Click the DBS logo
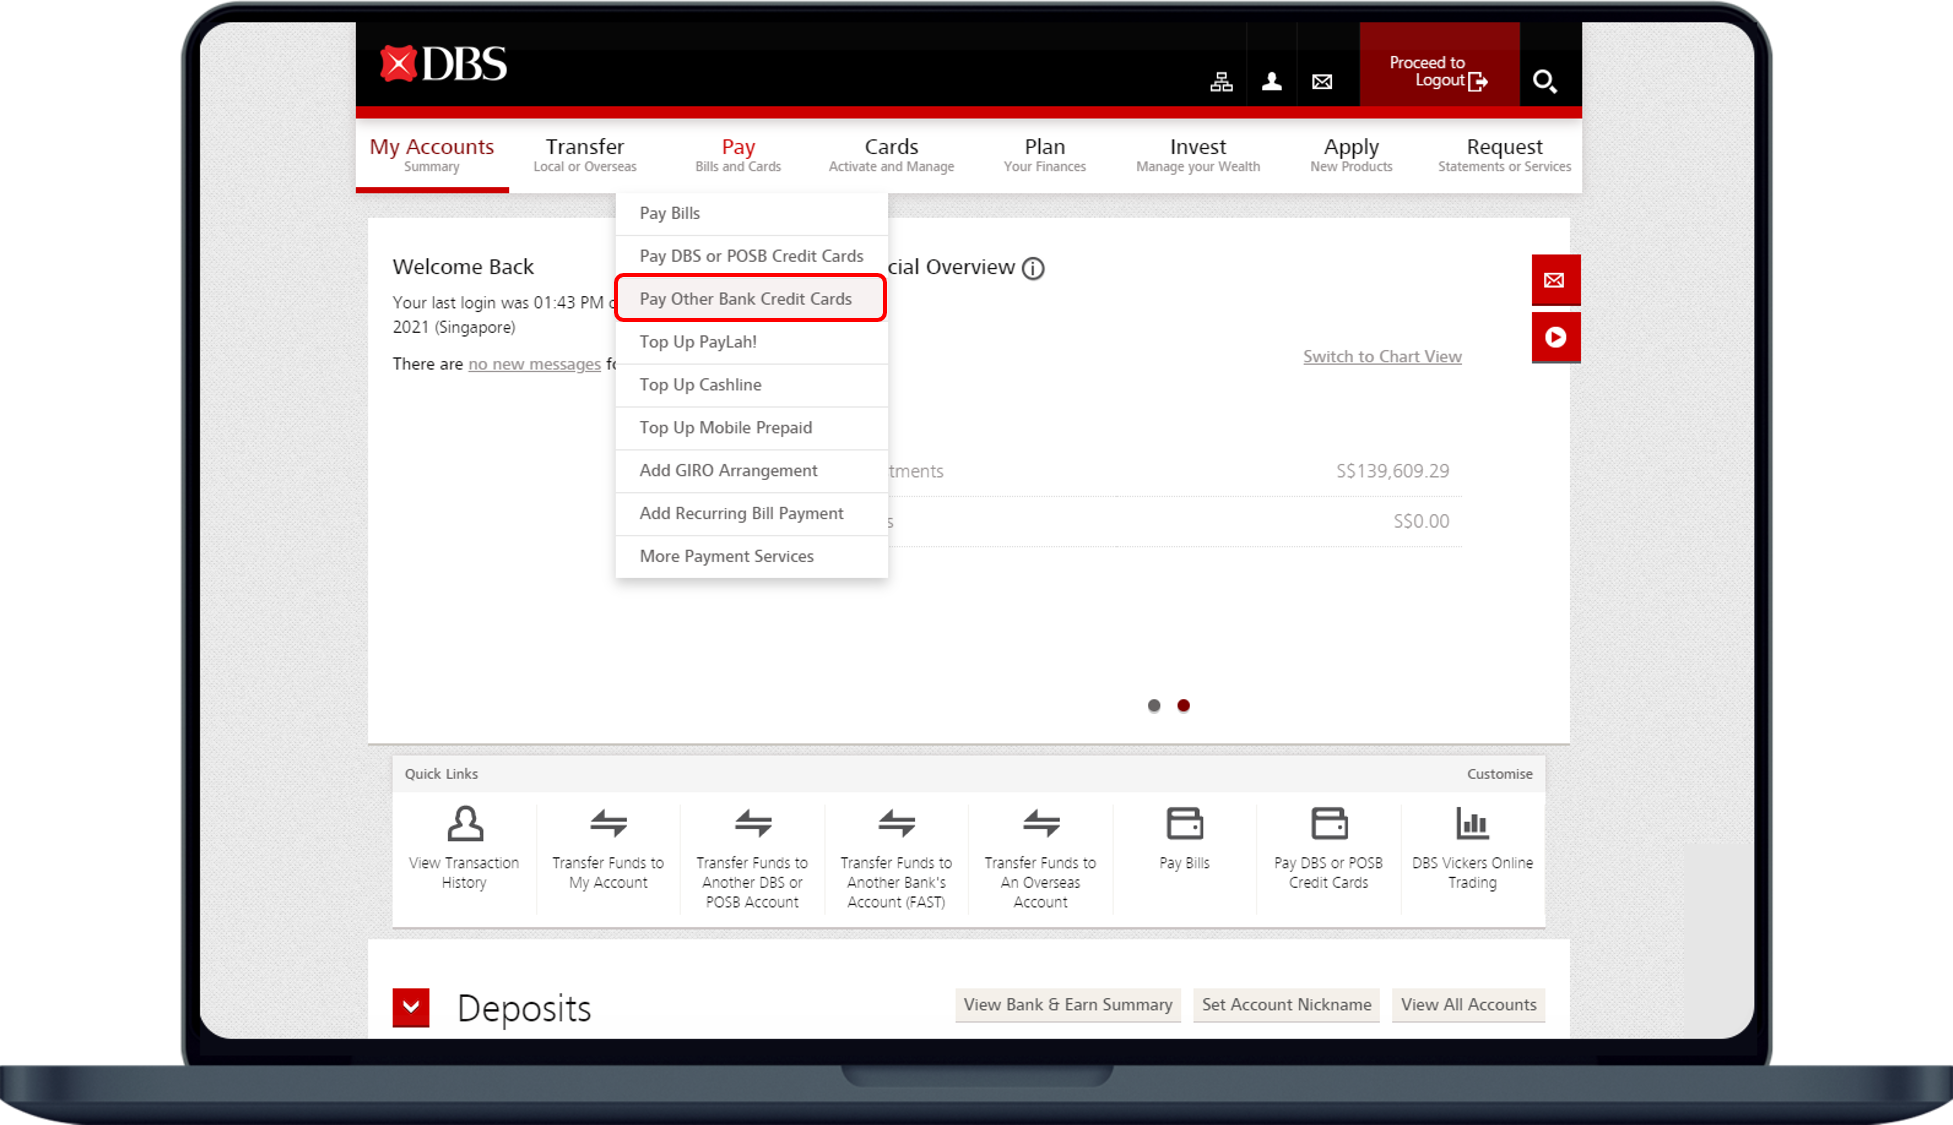 (x=443, y=65)
